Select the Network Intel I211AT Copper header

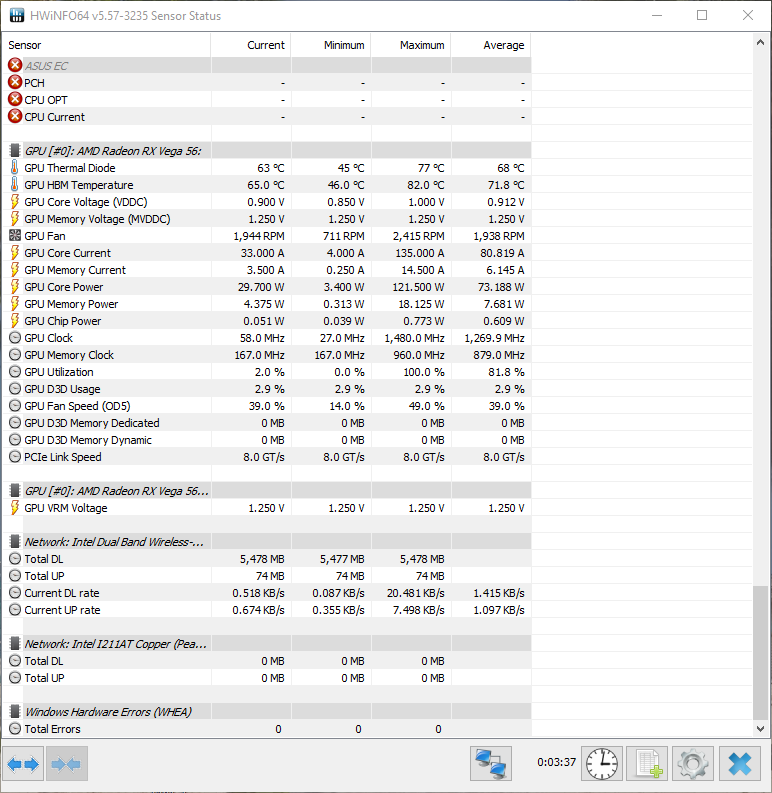point(267,644)
